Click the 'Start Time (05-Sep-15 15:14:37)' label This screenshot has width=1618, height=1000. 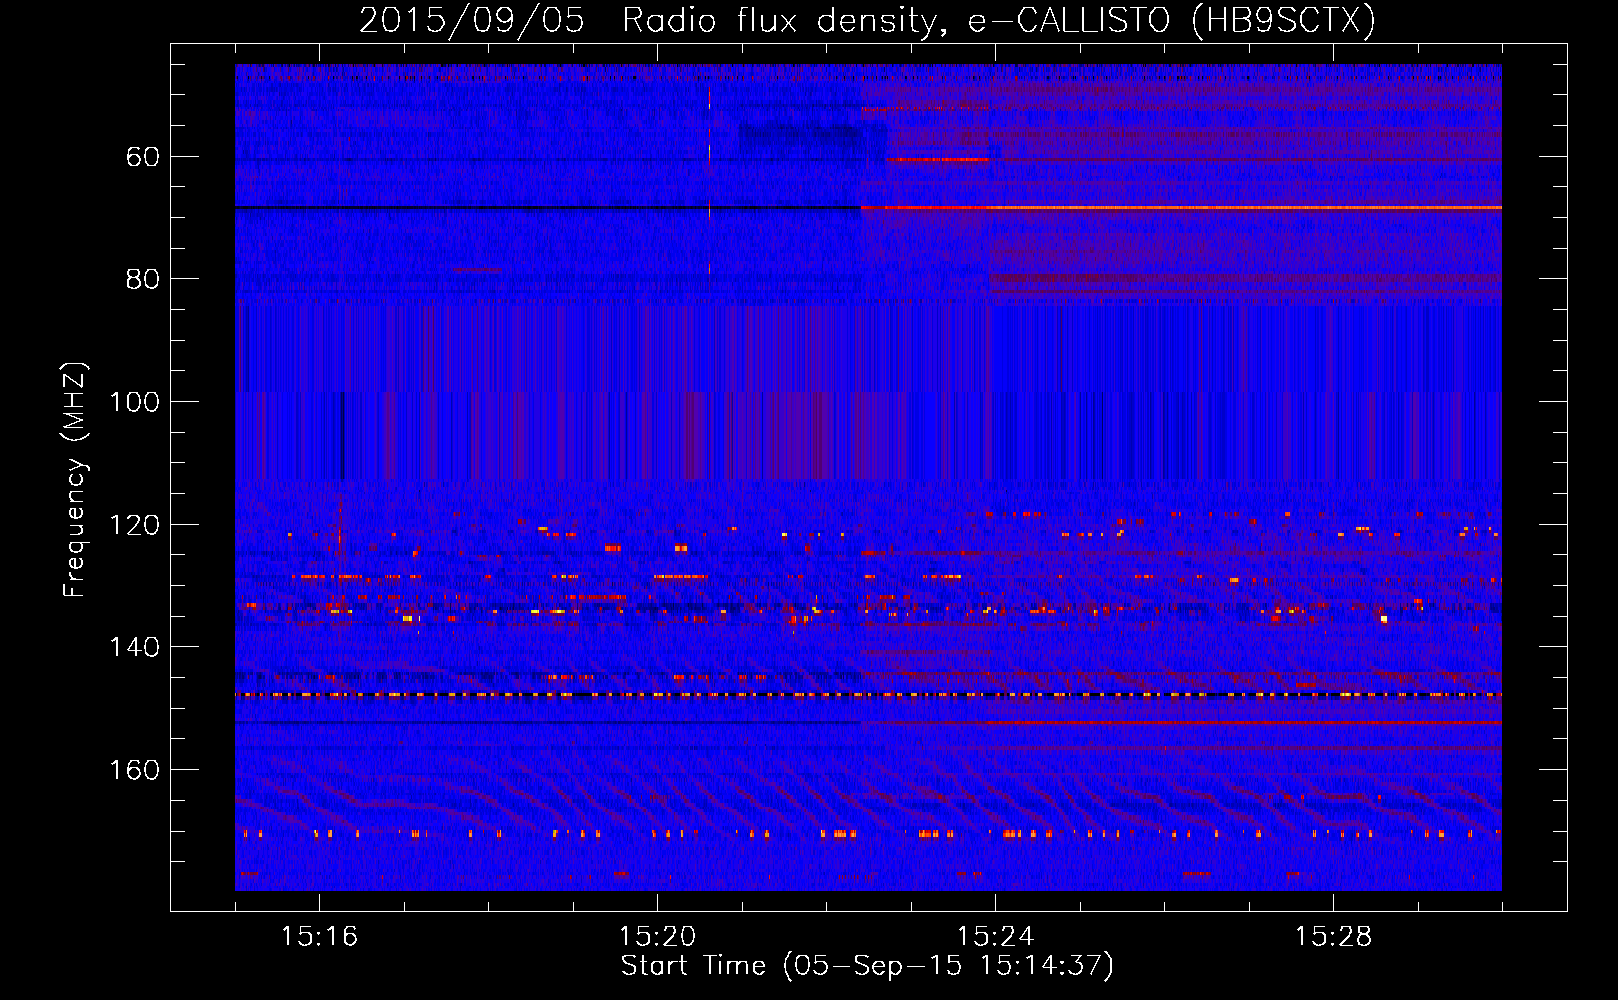[867, 966]
